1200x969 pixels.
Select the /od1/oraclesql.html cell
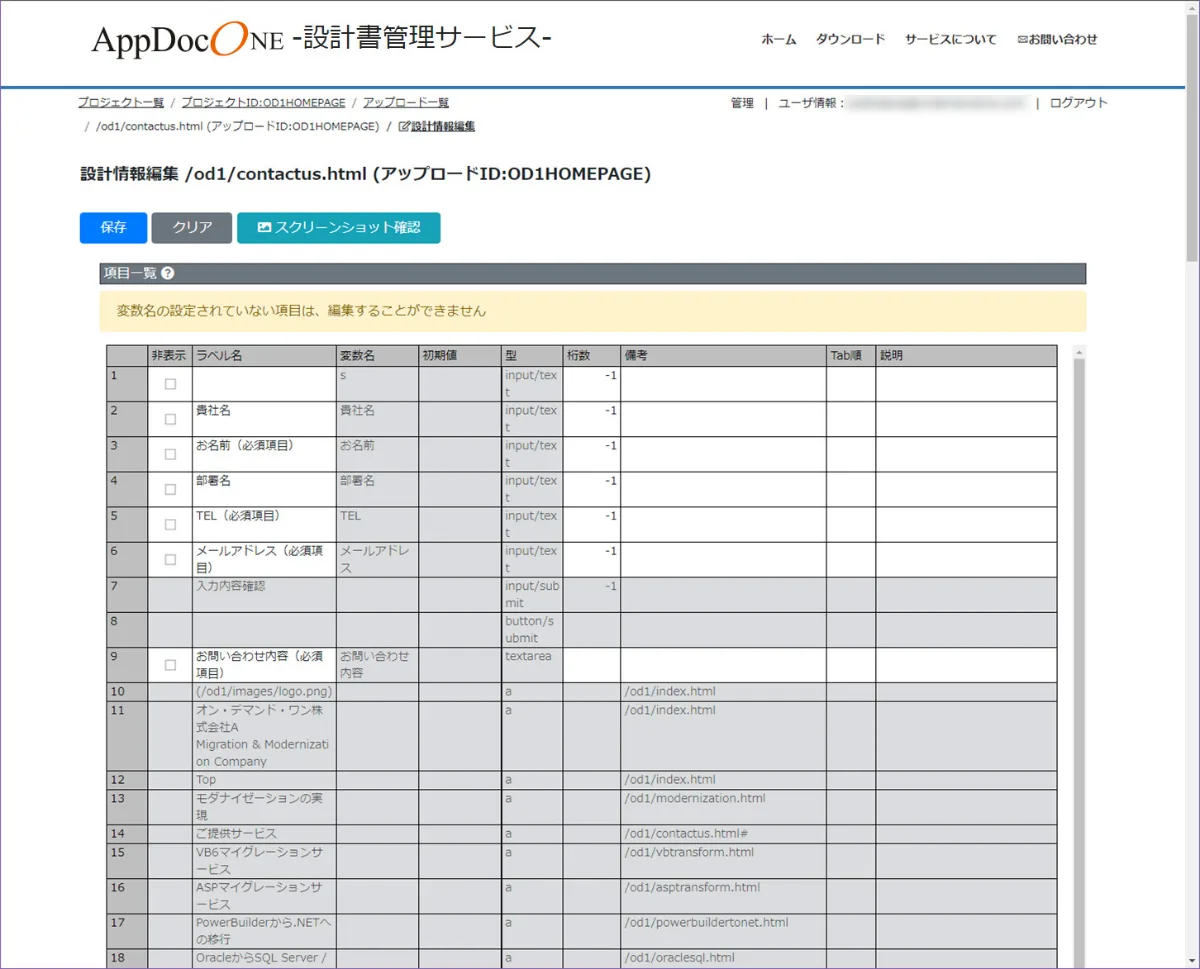click(723, 958)
